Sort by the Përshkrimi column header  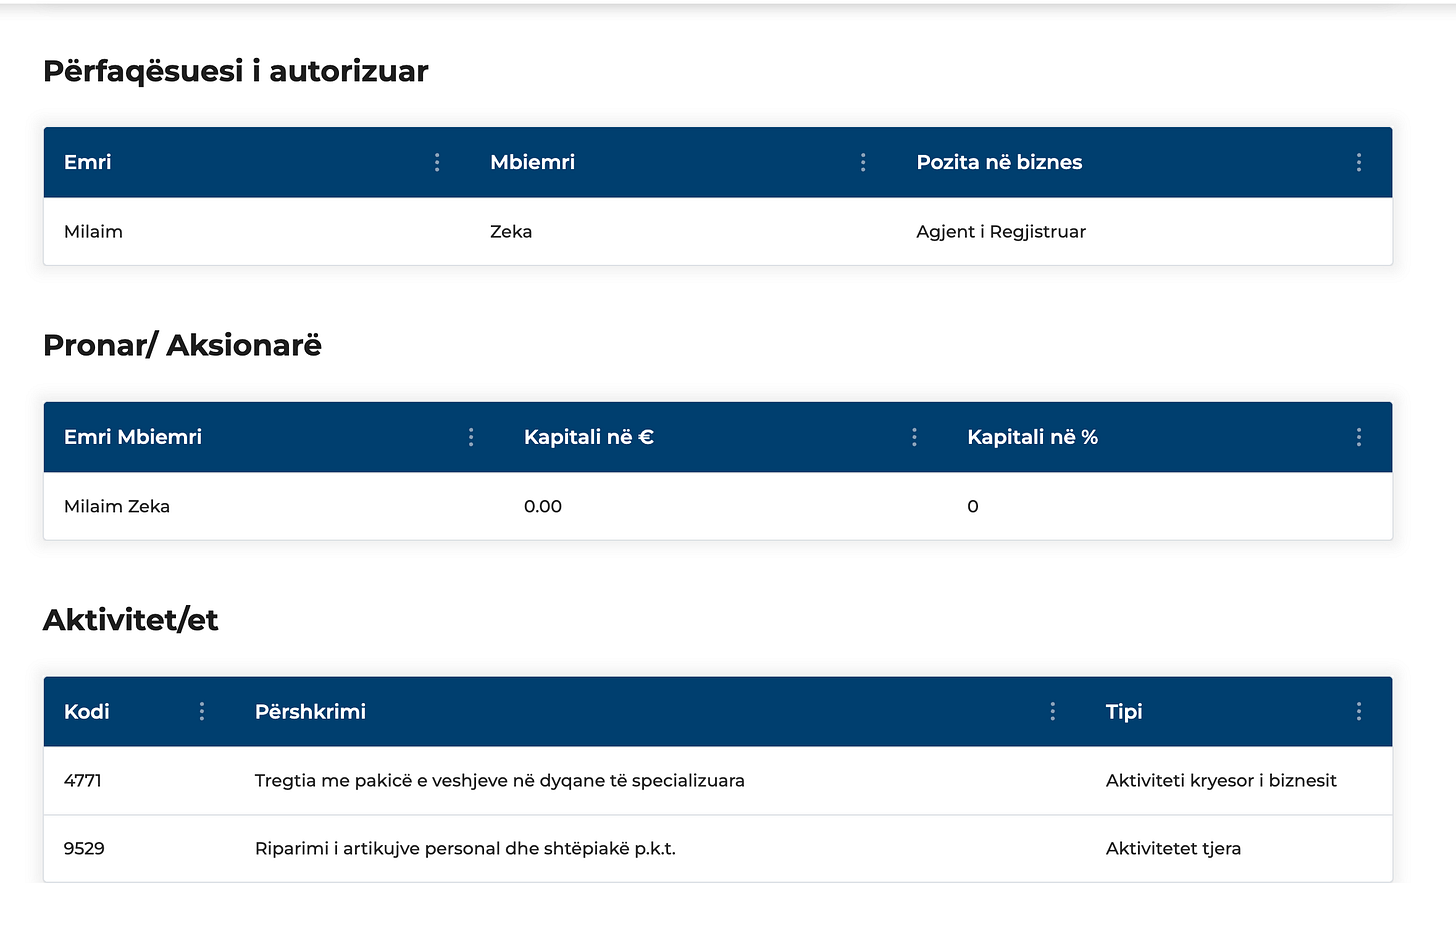(310, 711)
